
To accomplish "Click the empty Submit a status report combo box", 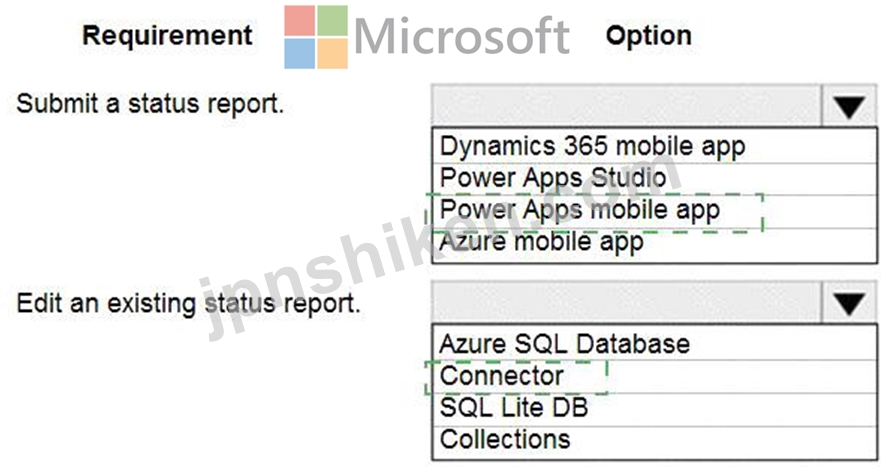I will pyautogui.click(x=626, y=106).
